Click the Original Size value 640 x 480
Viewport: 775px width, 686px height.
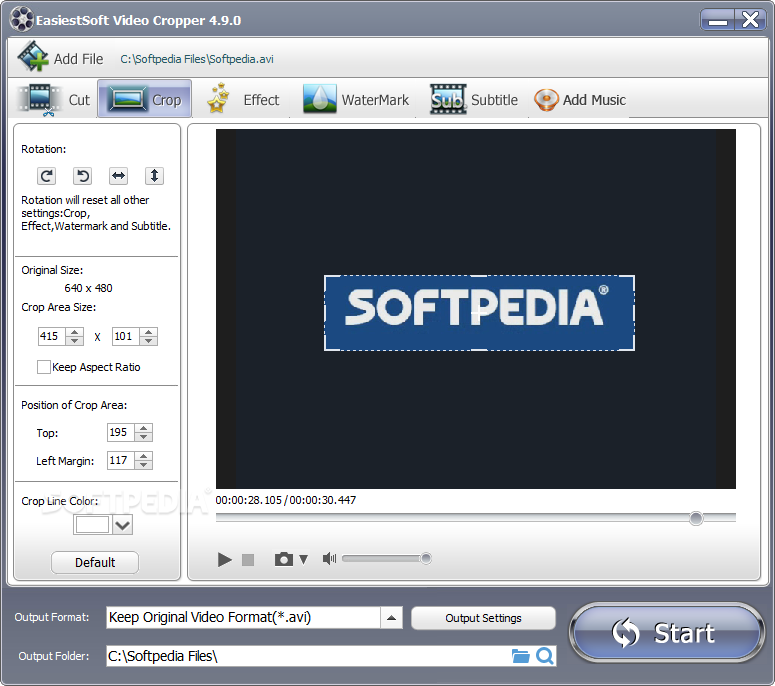(x=88, y=288)
